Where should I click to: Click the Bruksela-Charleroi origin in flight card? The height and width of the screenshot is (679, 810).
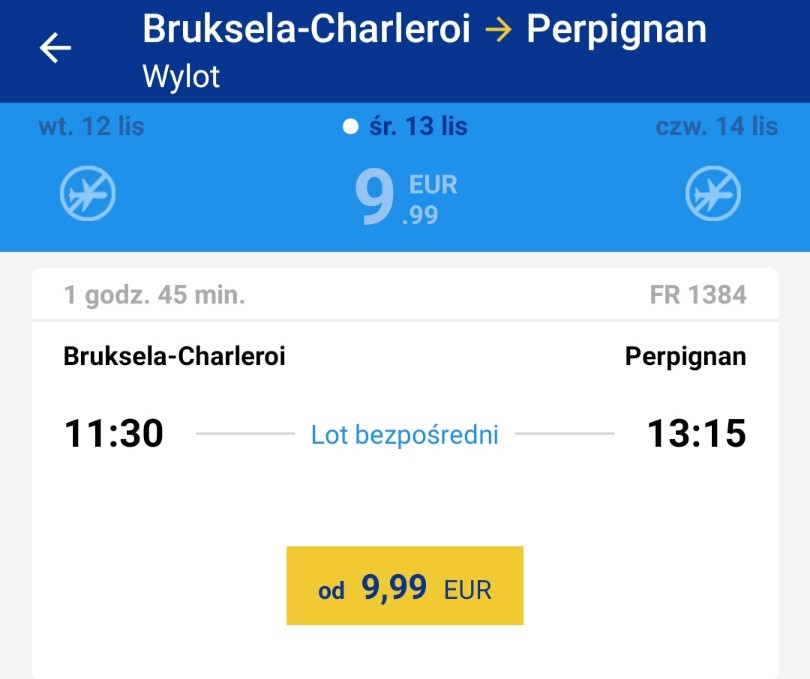[174, 356]
